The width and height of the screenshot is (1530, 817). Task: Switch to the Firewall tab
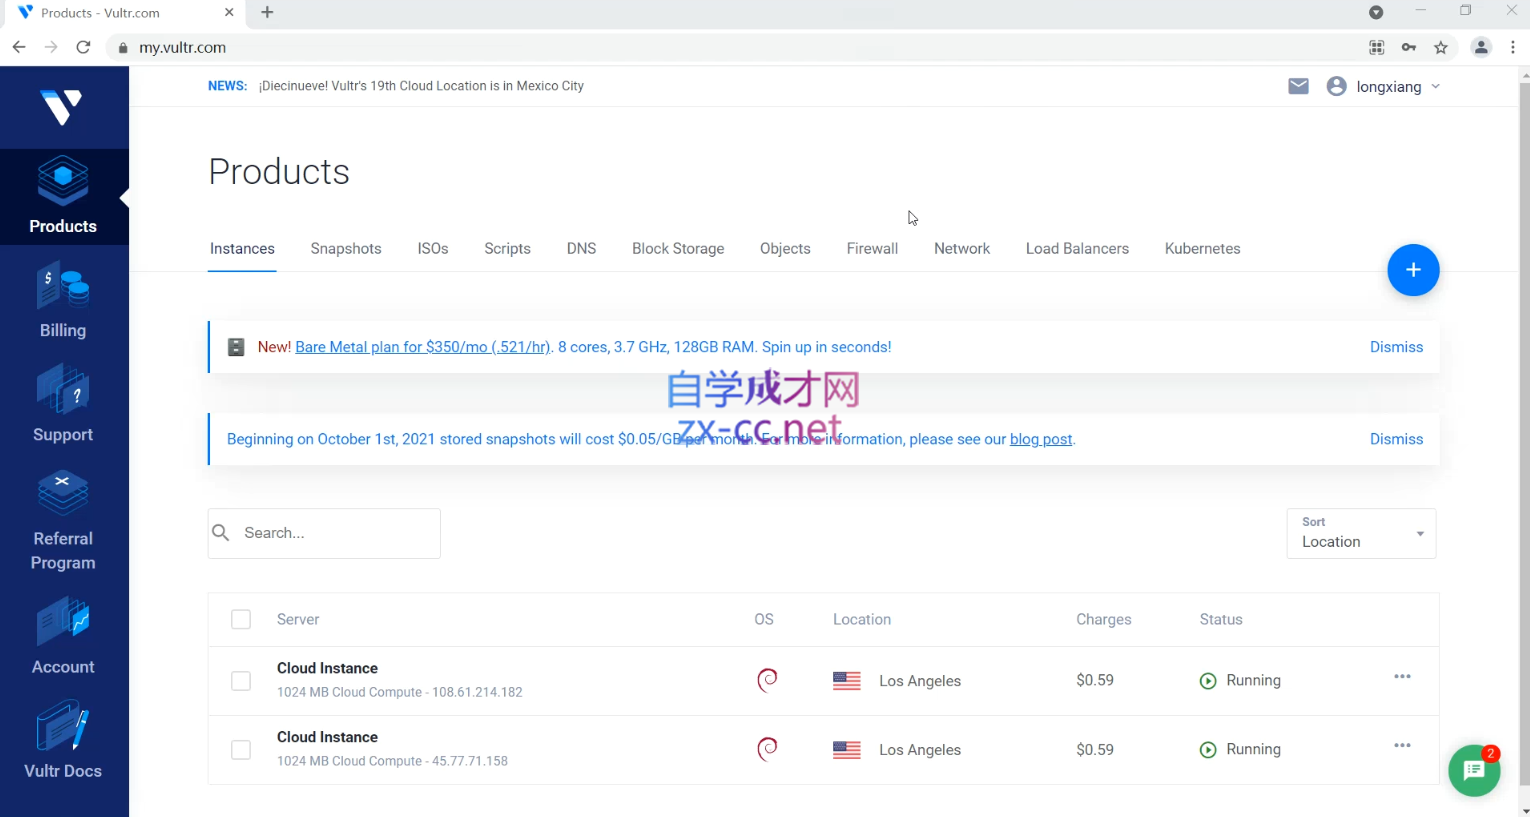(x=872, y=249)
